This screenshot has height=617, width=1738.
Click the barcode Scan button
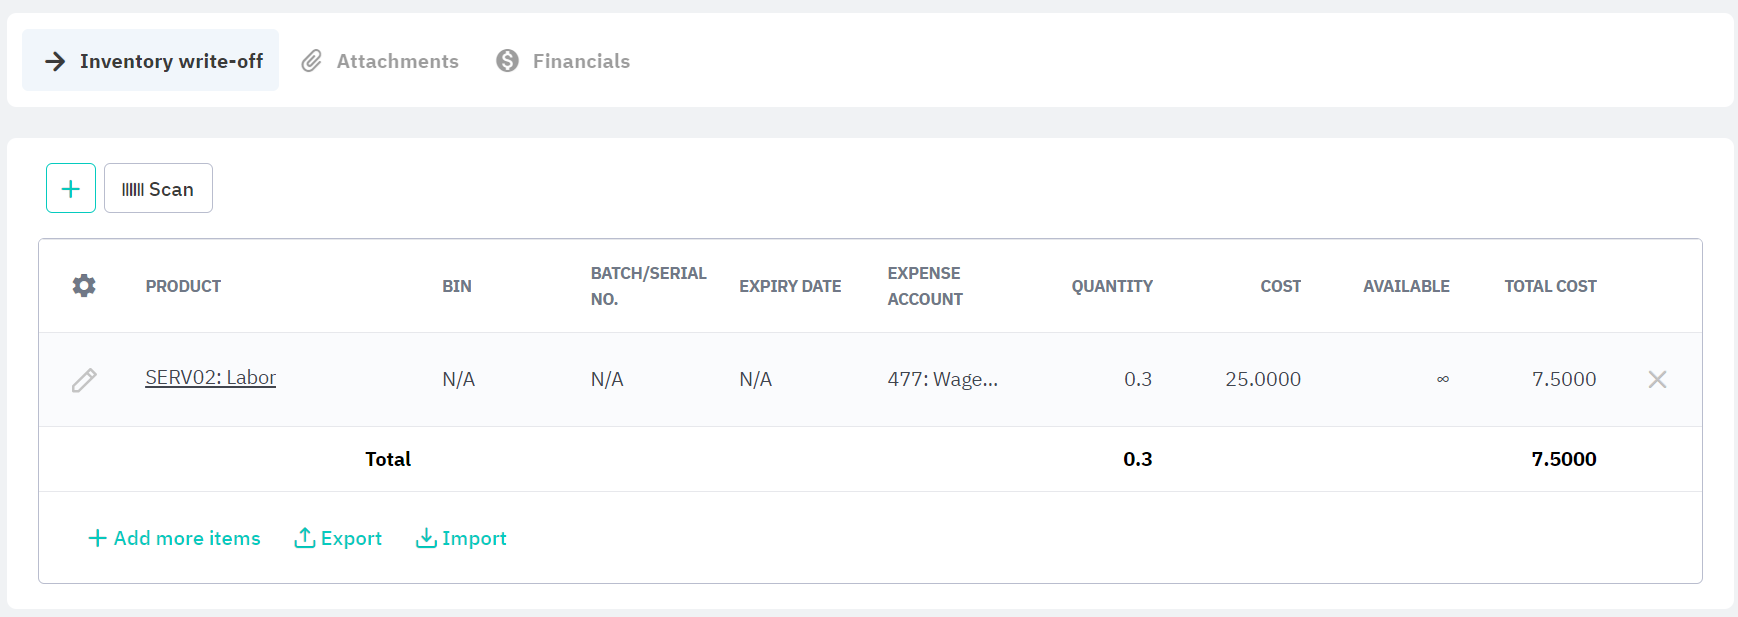pyautogui.click(x=158, y=188)
